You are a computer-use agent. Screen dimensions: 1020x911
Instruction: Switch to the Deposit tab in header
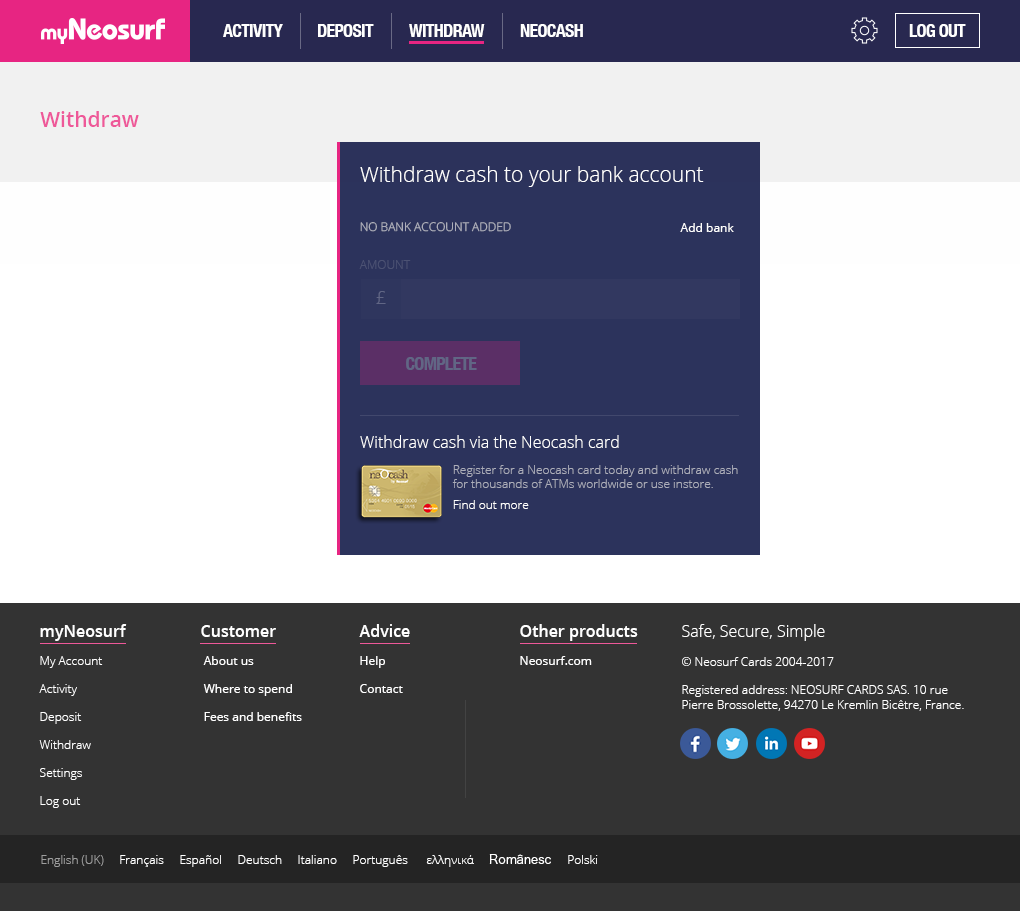tap(345, 31)
